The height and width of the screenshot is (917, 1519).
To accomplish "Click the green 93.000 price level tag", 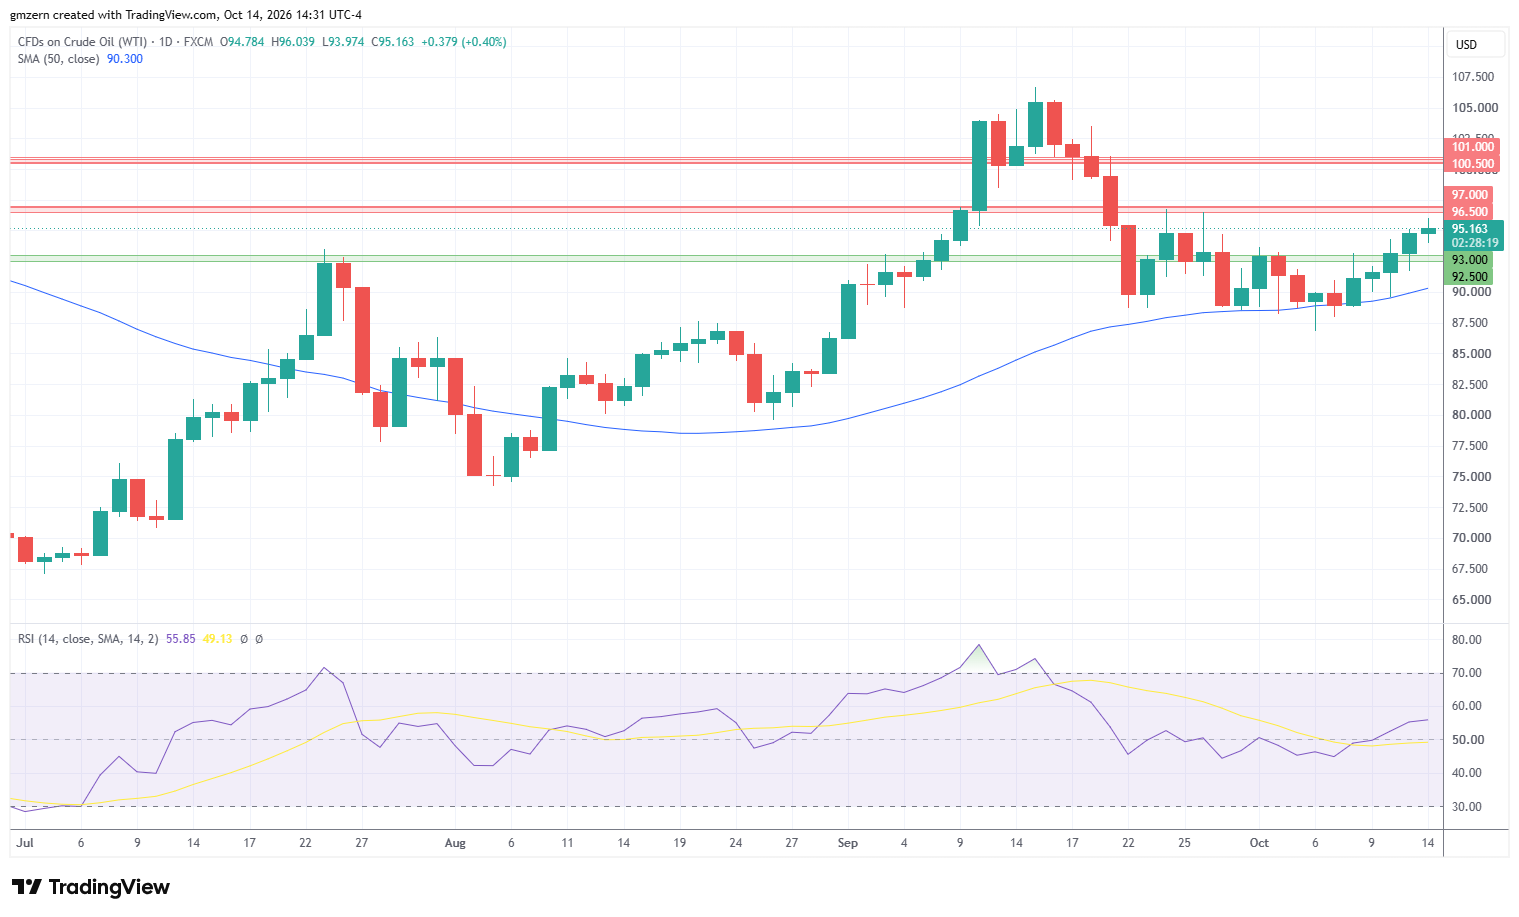I will [1470, 260].
